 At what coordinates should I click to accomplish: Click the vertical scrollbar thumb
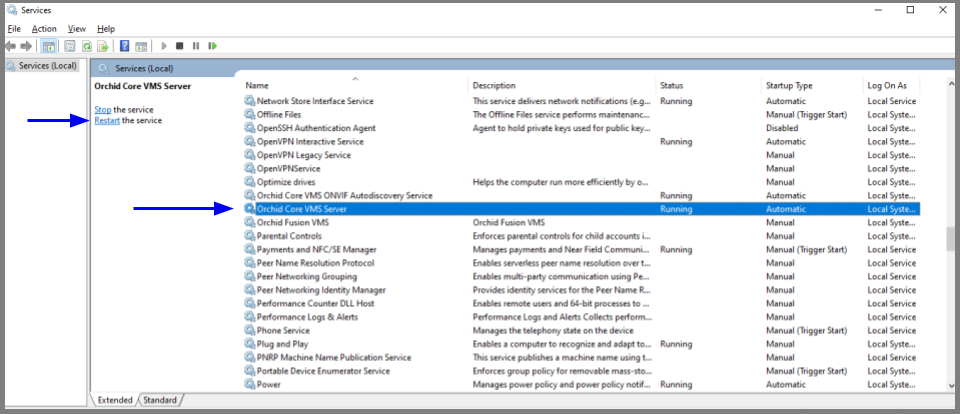pos(951,239)
